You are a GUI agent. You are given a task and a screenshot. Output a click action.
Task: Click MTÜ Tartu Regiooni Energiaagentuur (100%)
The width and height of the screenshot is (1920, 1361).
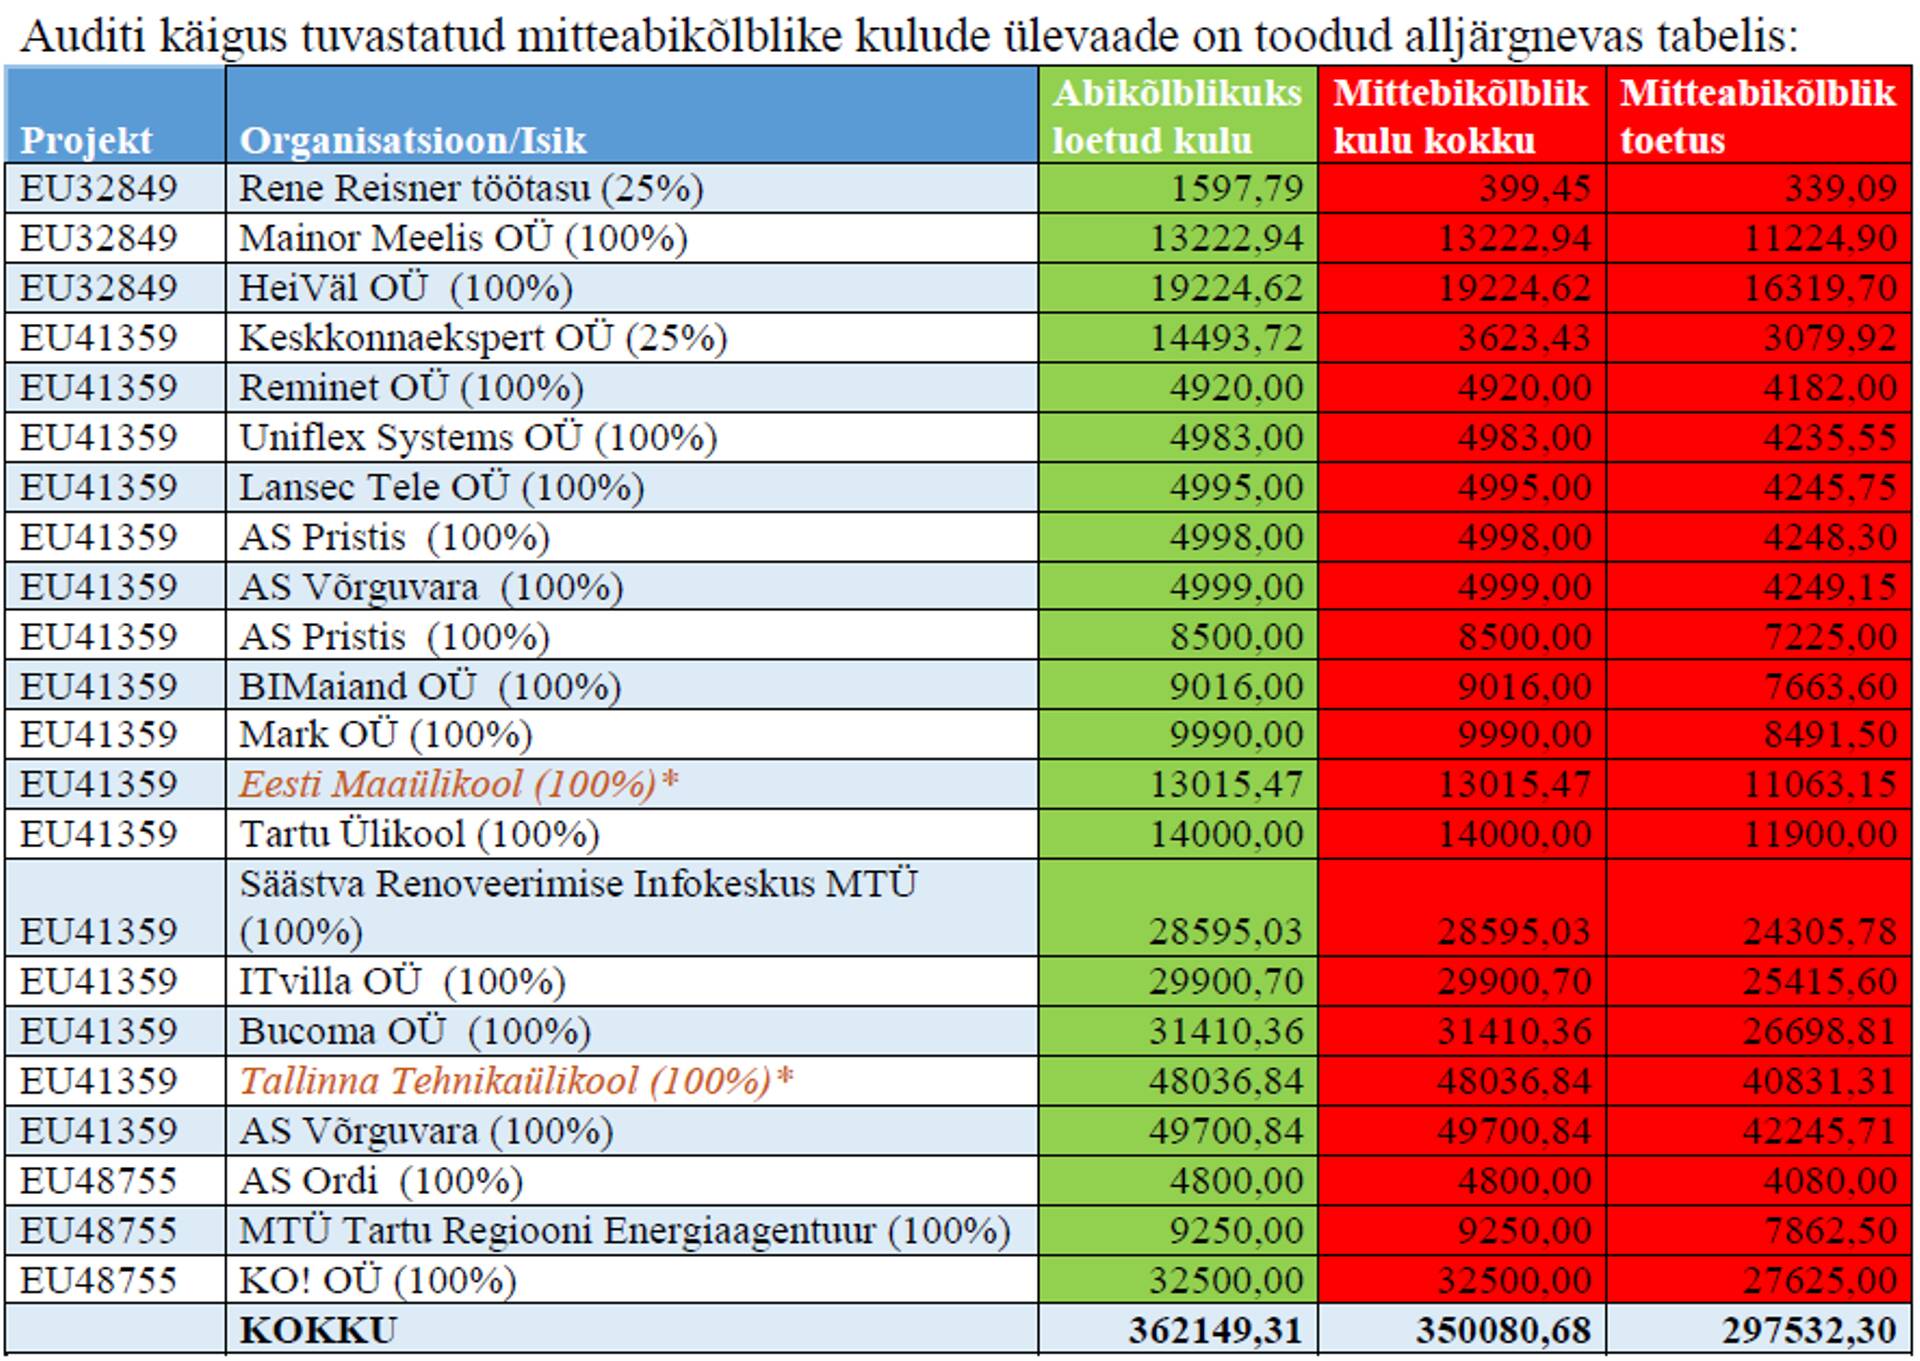click(x=625, y=1230)
